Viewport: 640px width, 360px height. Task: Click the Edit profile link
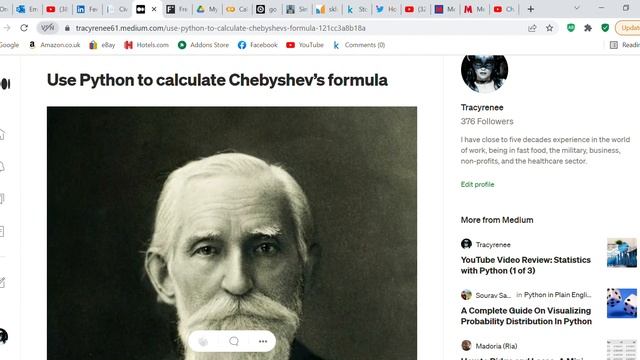(x=477, y=184)
